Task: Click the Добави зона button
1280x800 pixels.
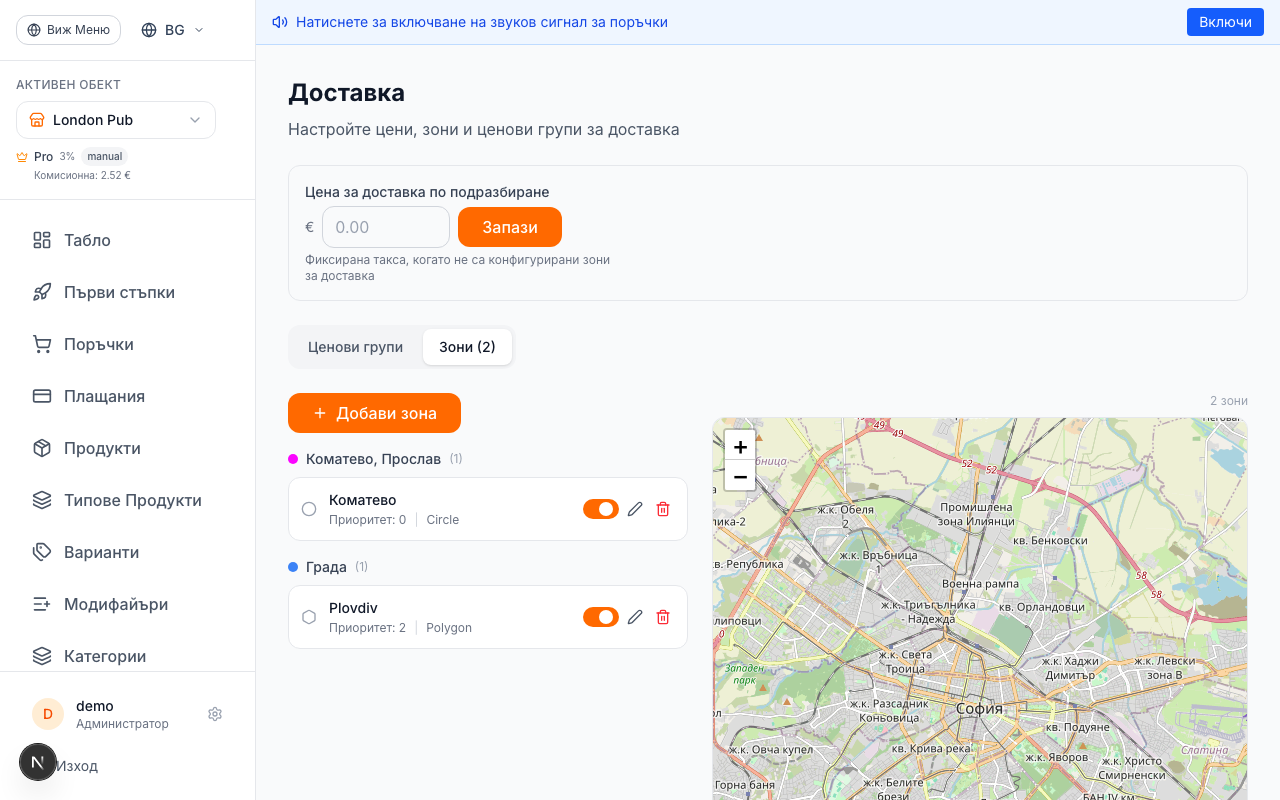Action: 374,413
